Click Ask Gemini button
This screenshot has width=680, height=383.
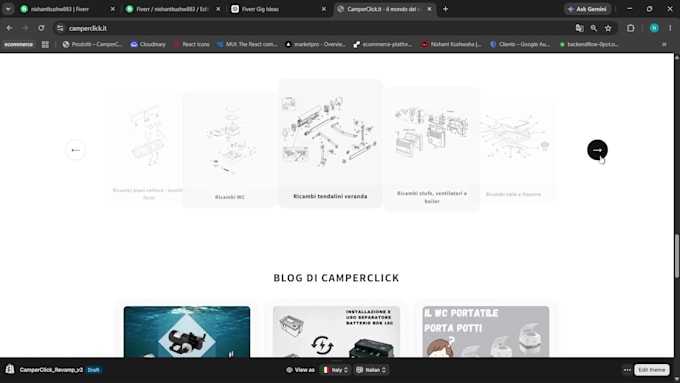point(588,9)
